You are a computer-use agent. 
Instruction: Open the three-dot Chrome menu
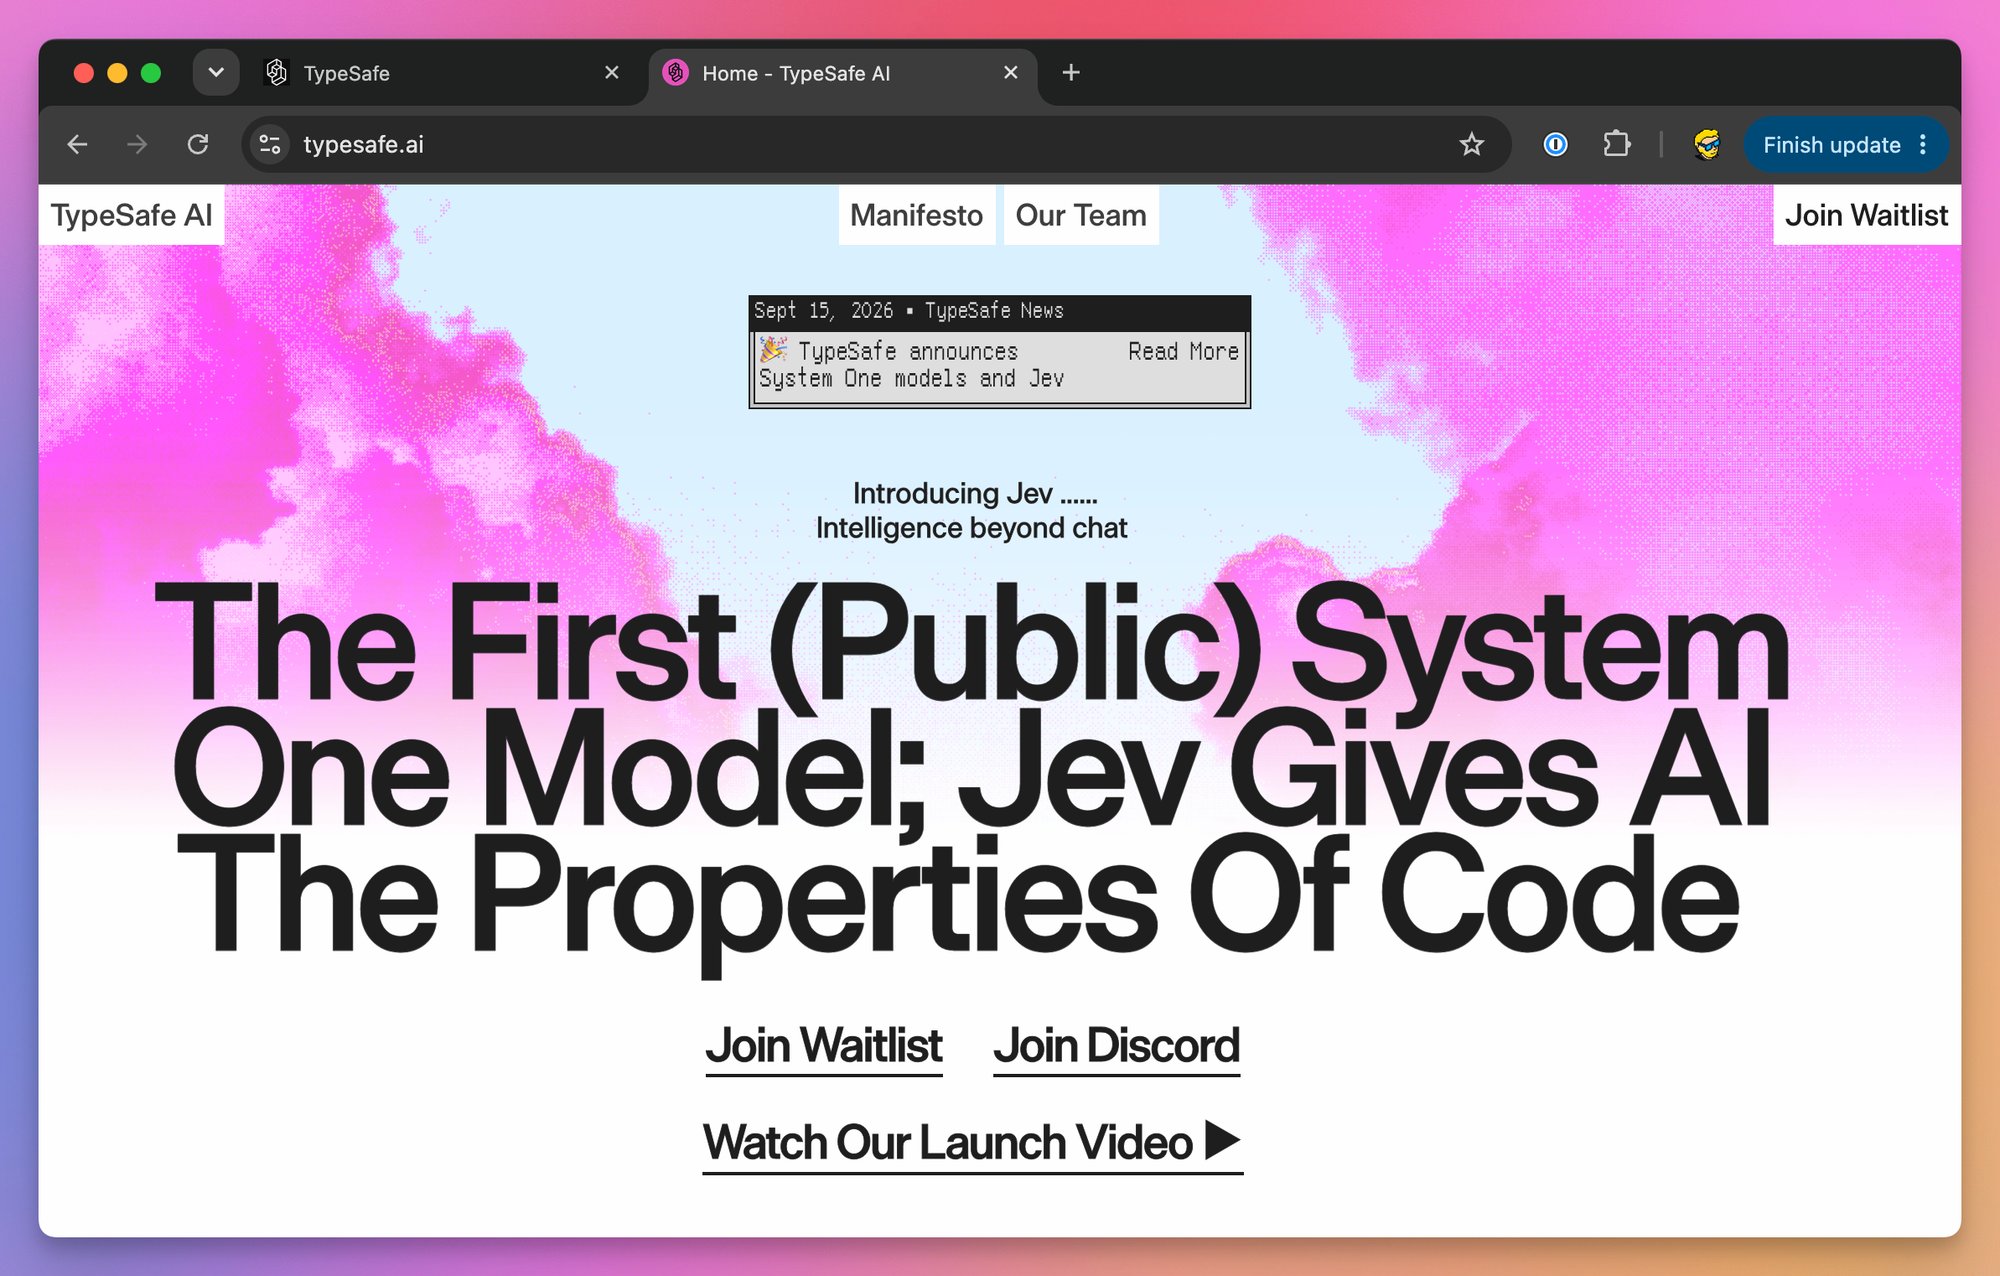(x=1923, y=145)
